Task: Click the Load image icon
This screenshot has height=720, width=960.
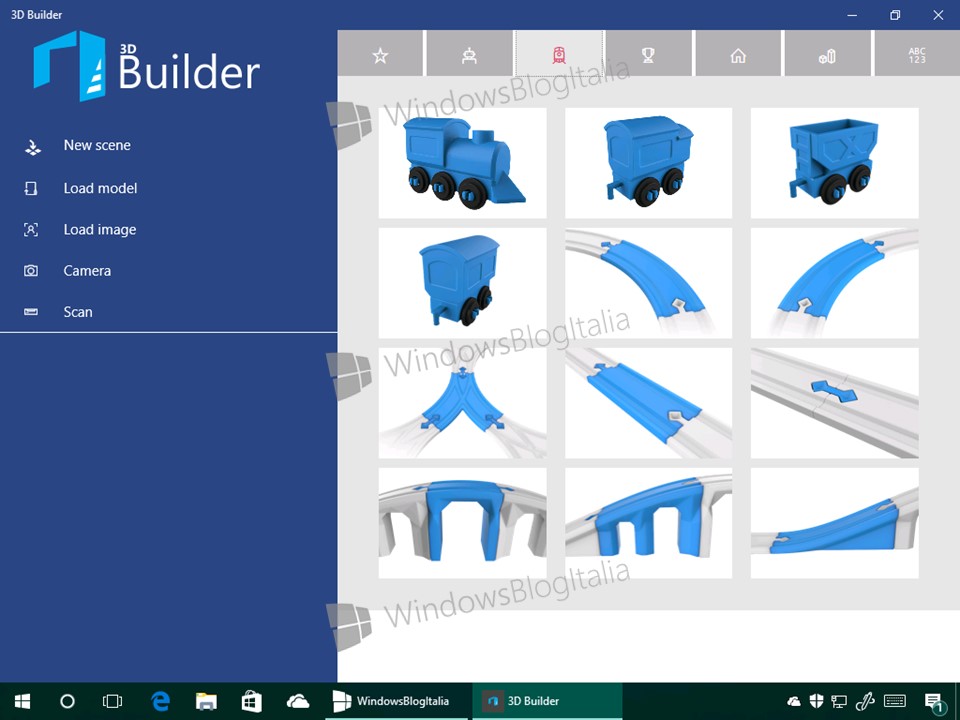Action: pyautogui.click(x=31, y=230)
